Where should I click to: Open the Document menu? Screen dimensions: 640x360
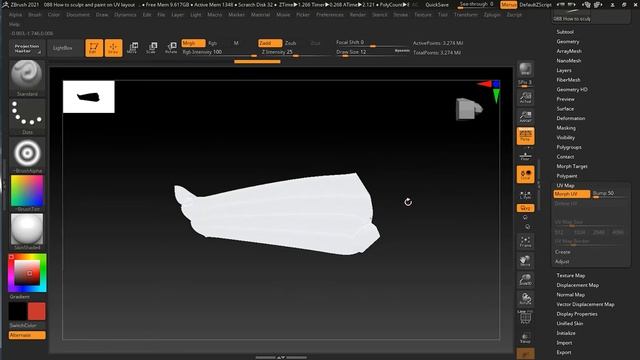pos(78,15)
